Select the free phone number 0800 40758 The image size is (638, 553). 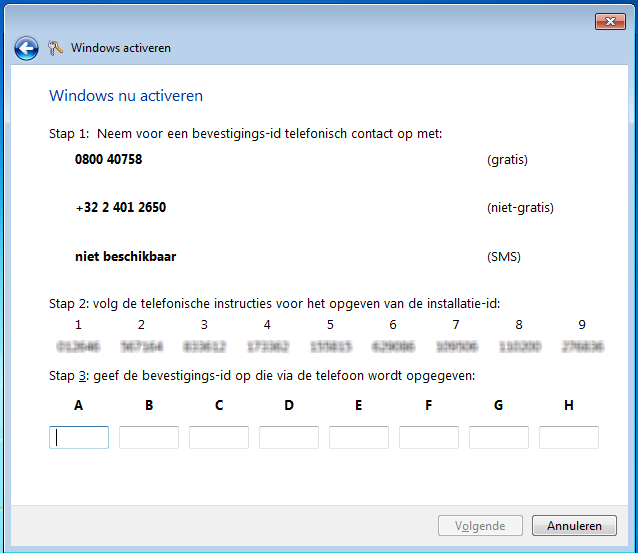[x=109, y=159]
